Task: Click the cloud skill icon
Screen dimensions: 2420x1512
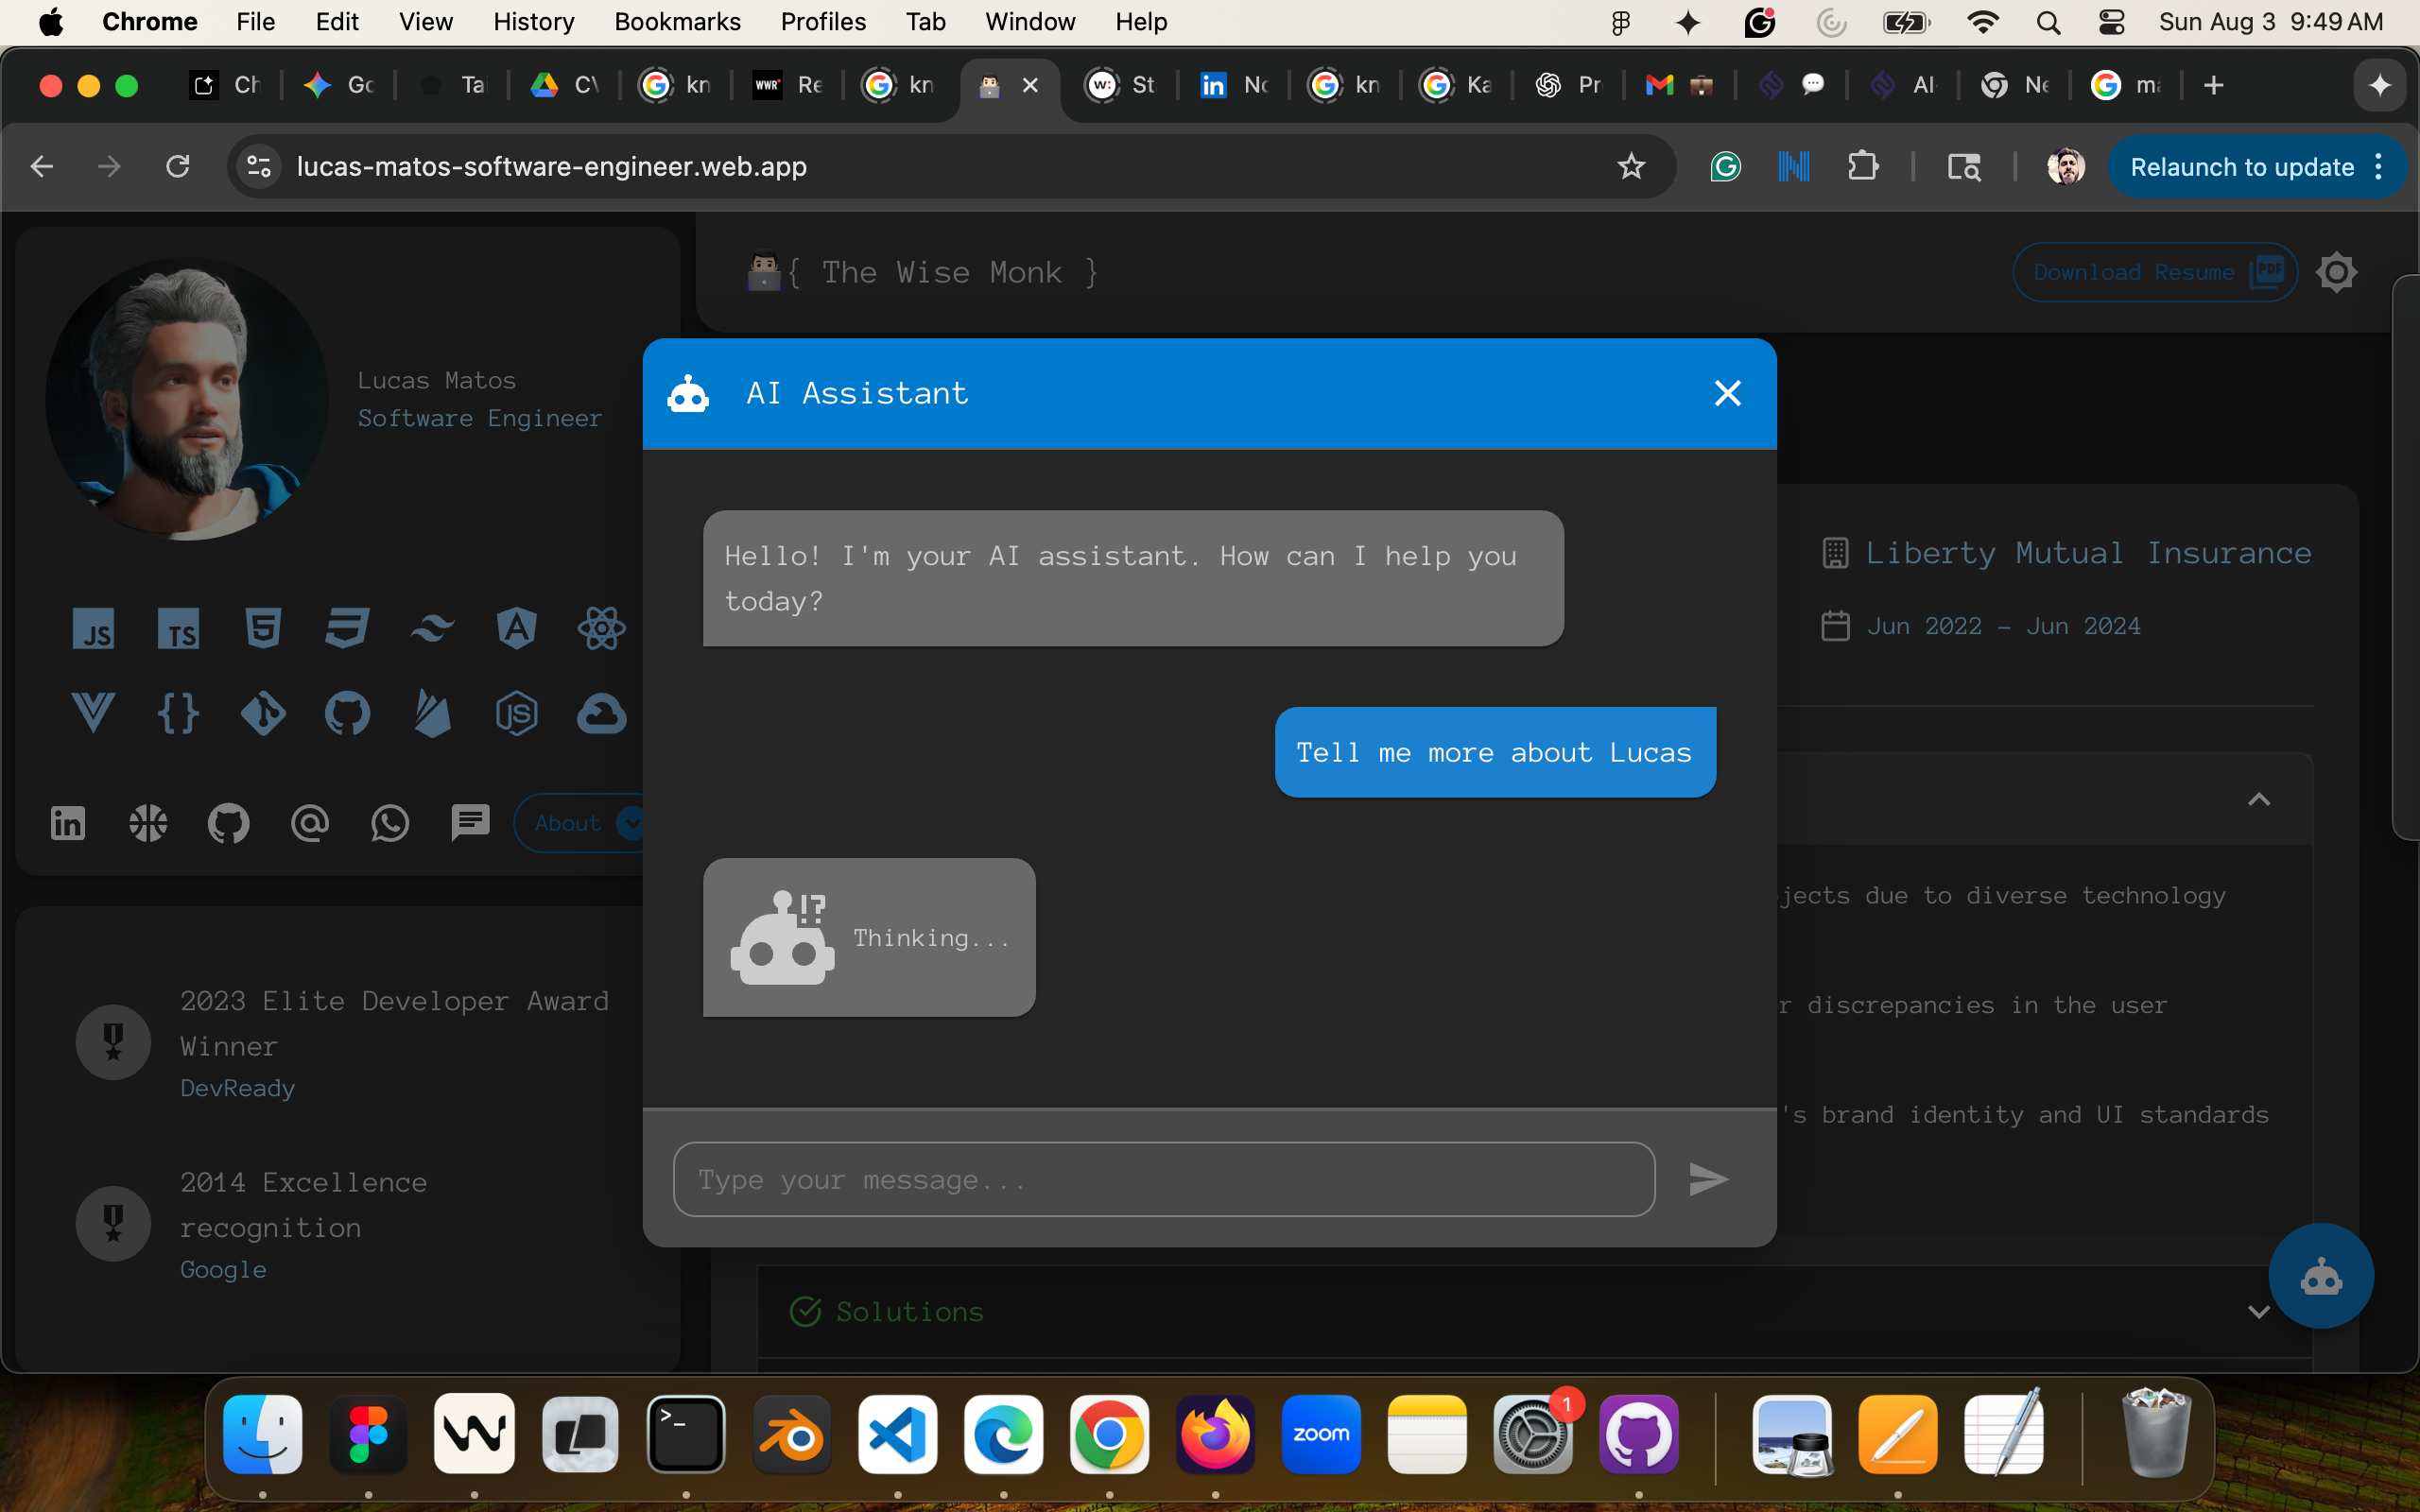Action: (x=601, y=713)
